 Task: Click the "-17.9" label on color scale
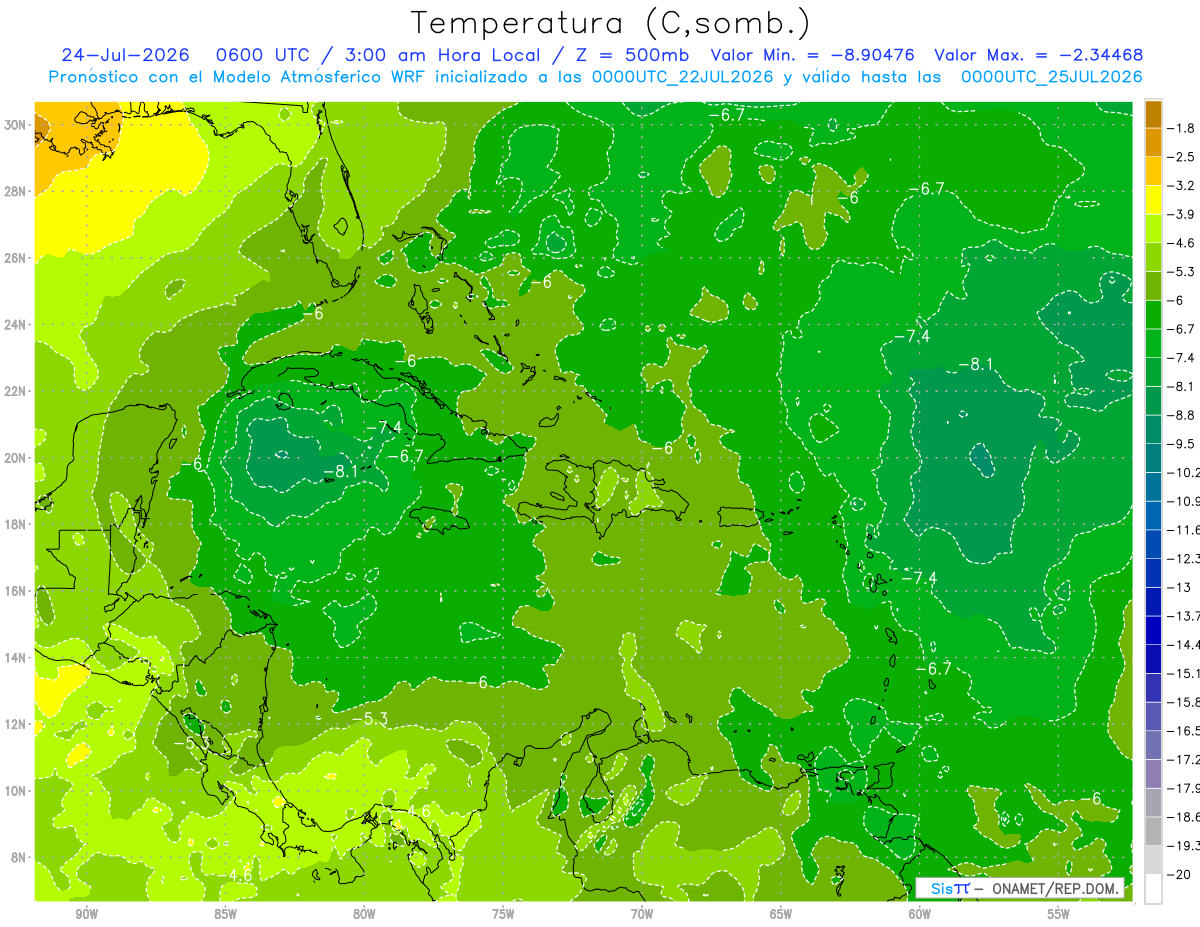[x=1186, y=788]
